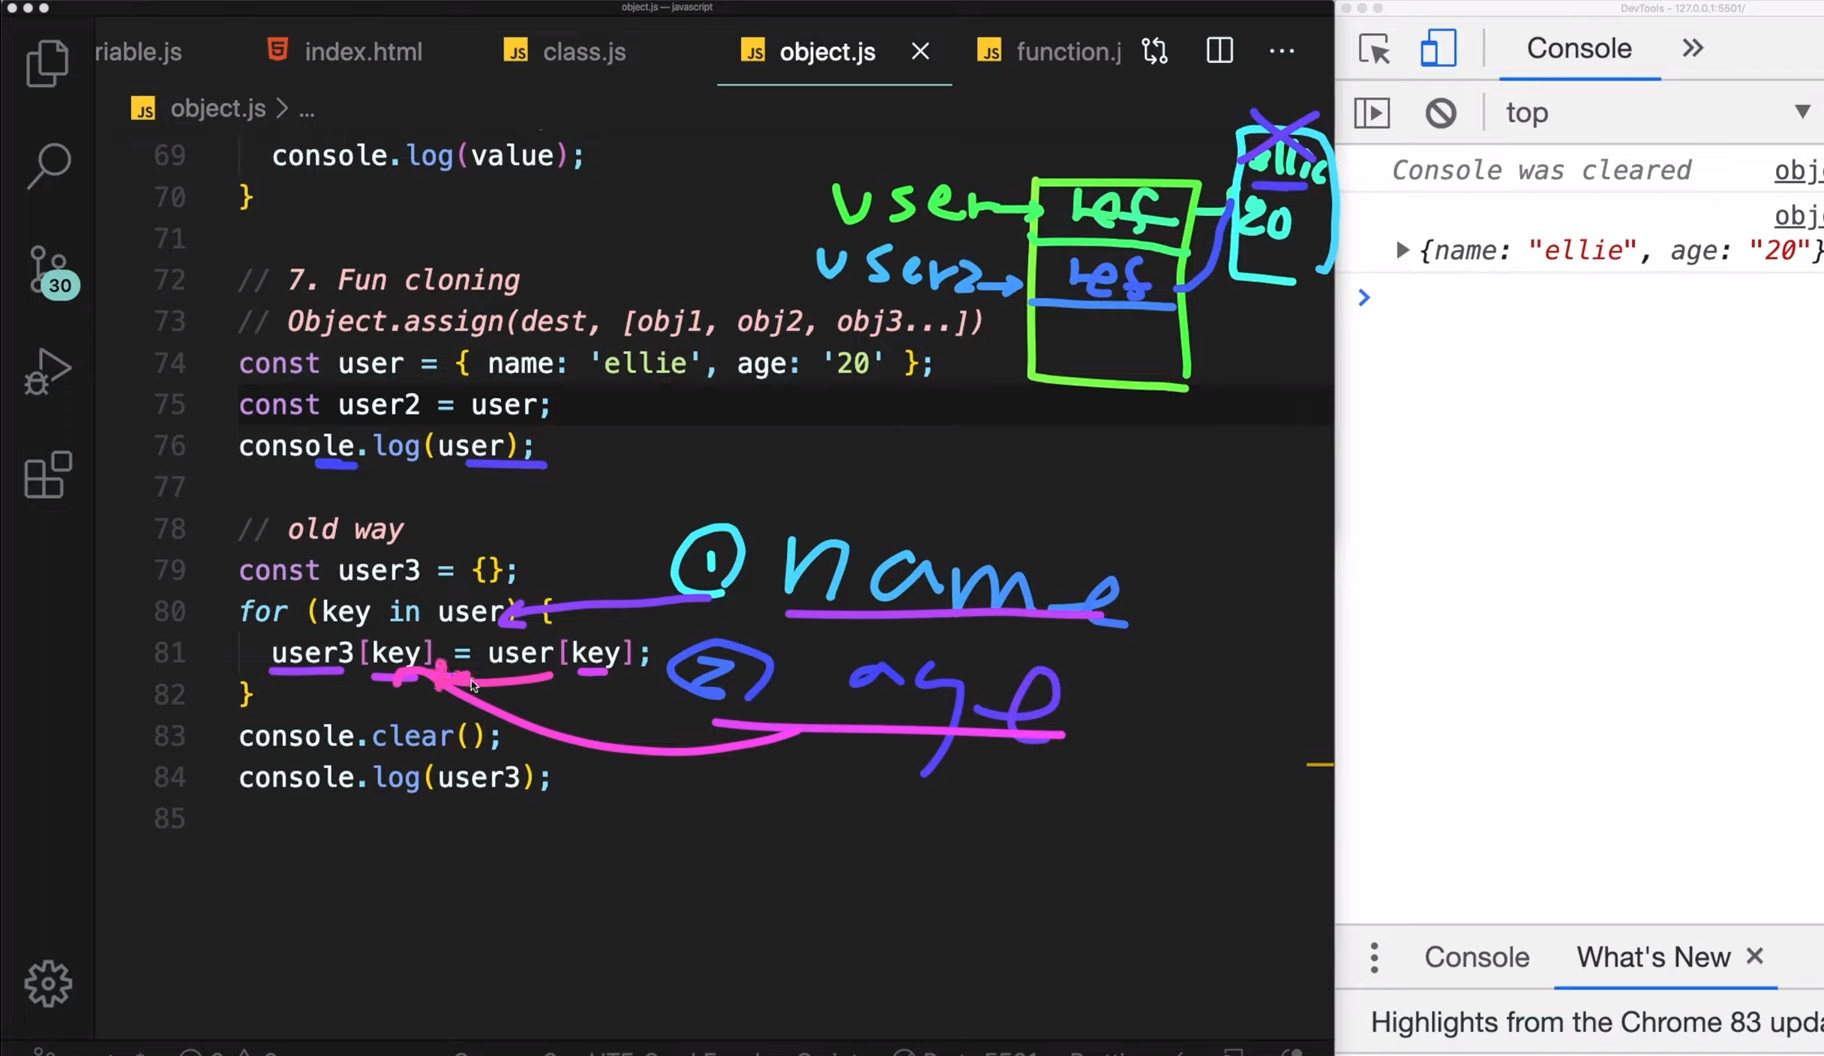The width and height of the screenshot is (1824, 1056).
Task: Switch to the index.html tab
Action: pyautogui.click(x=345, y=51)
